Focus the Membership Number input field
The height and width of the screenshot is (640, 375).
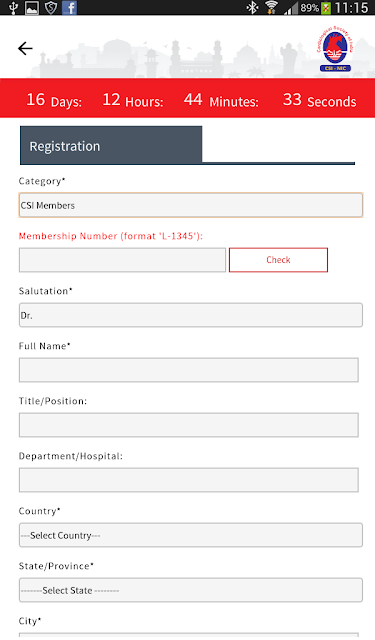pos(122,260)
